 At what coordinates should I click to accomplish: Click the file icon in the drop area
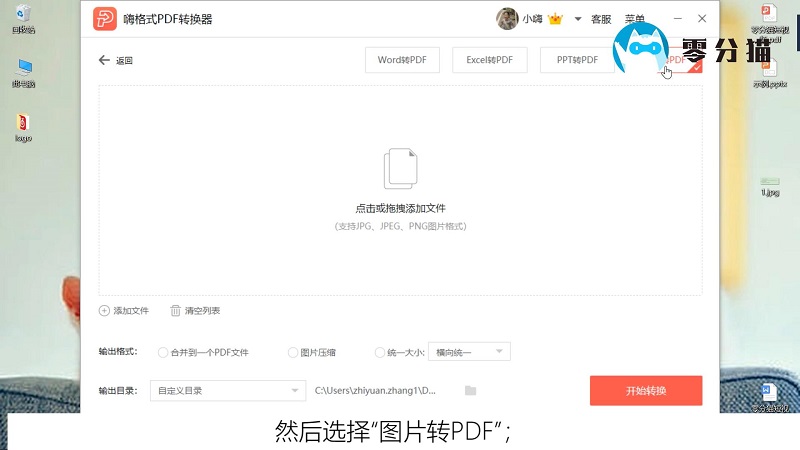[401, 168]
